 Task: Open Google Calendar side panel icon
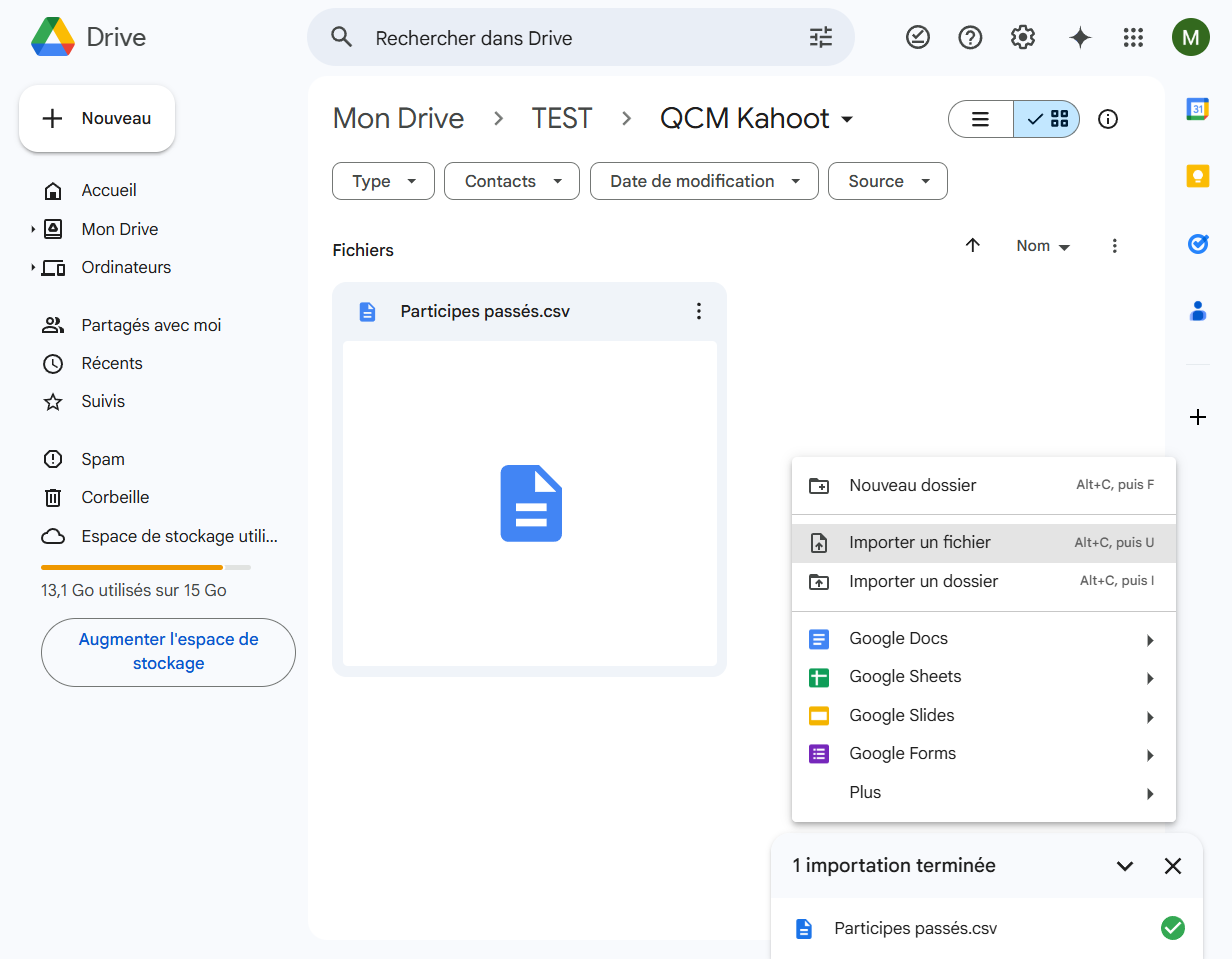[x=1198, y=109]
